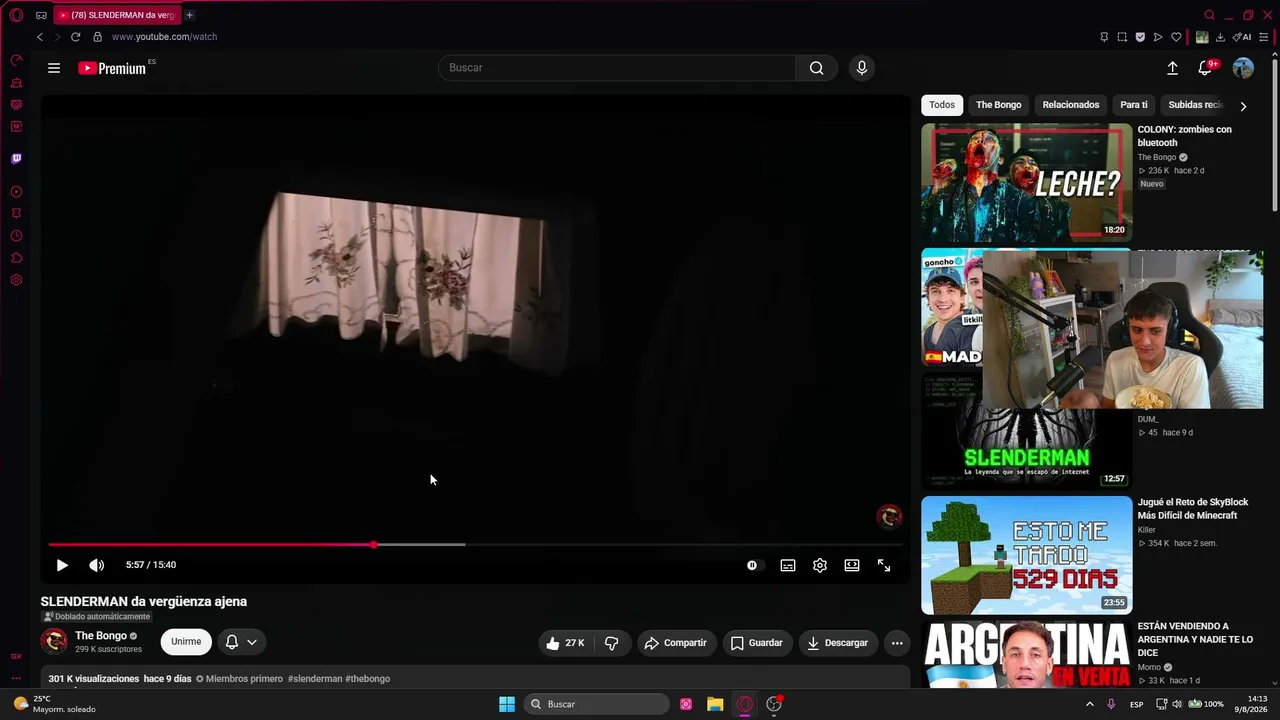Select the Relacionados filter chip

[x=1071, y=105]
